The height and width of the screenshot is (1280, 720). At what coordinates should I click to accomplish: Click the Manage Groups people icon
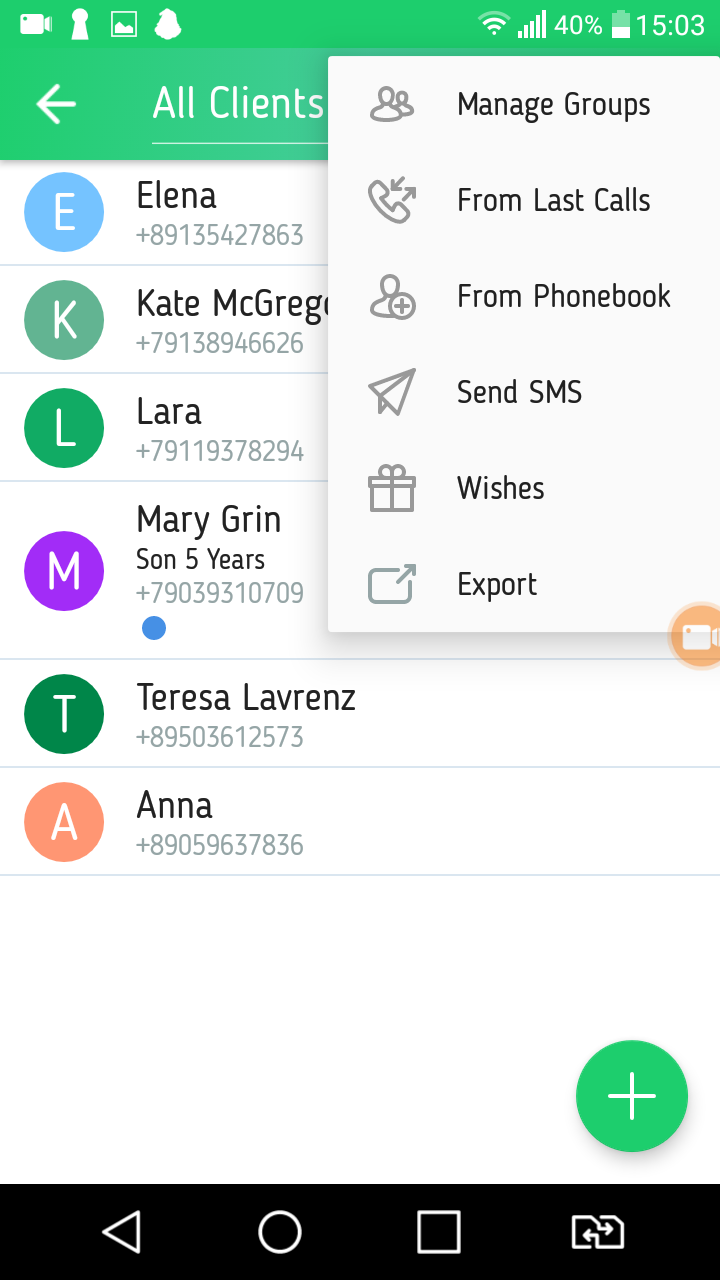391,104
